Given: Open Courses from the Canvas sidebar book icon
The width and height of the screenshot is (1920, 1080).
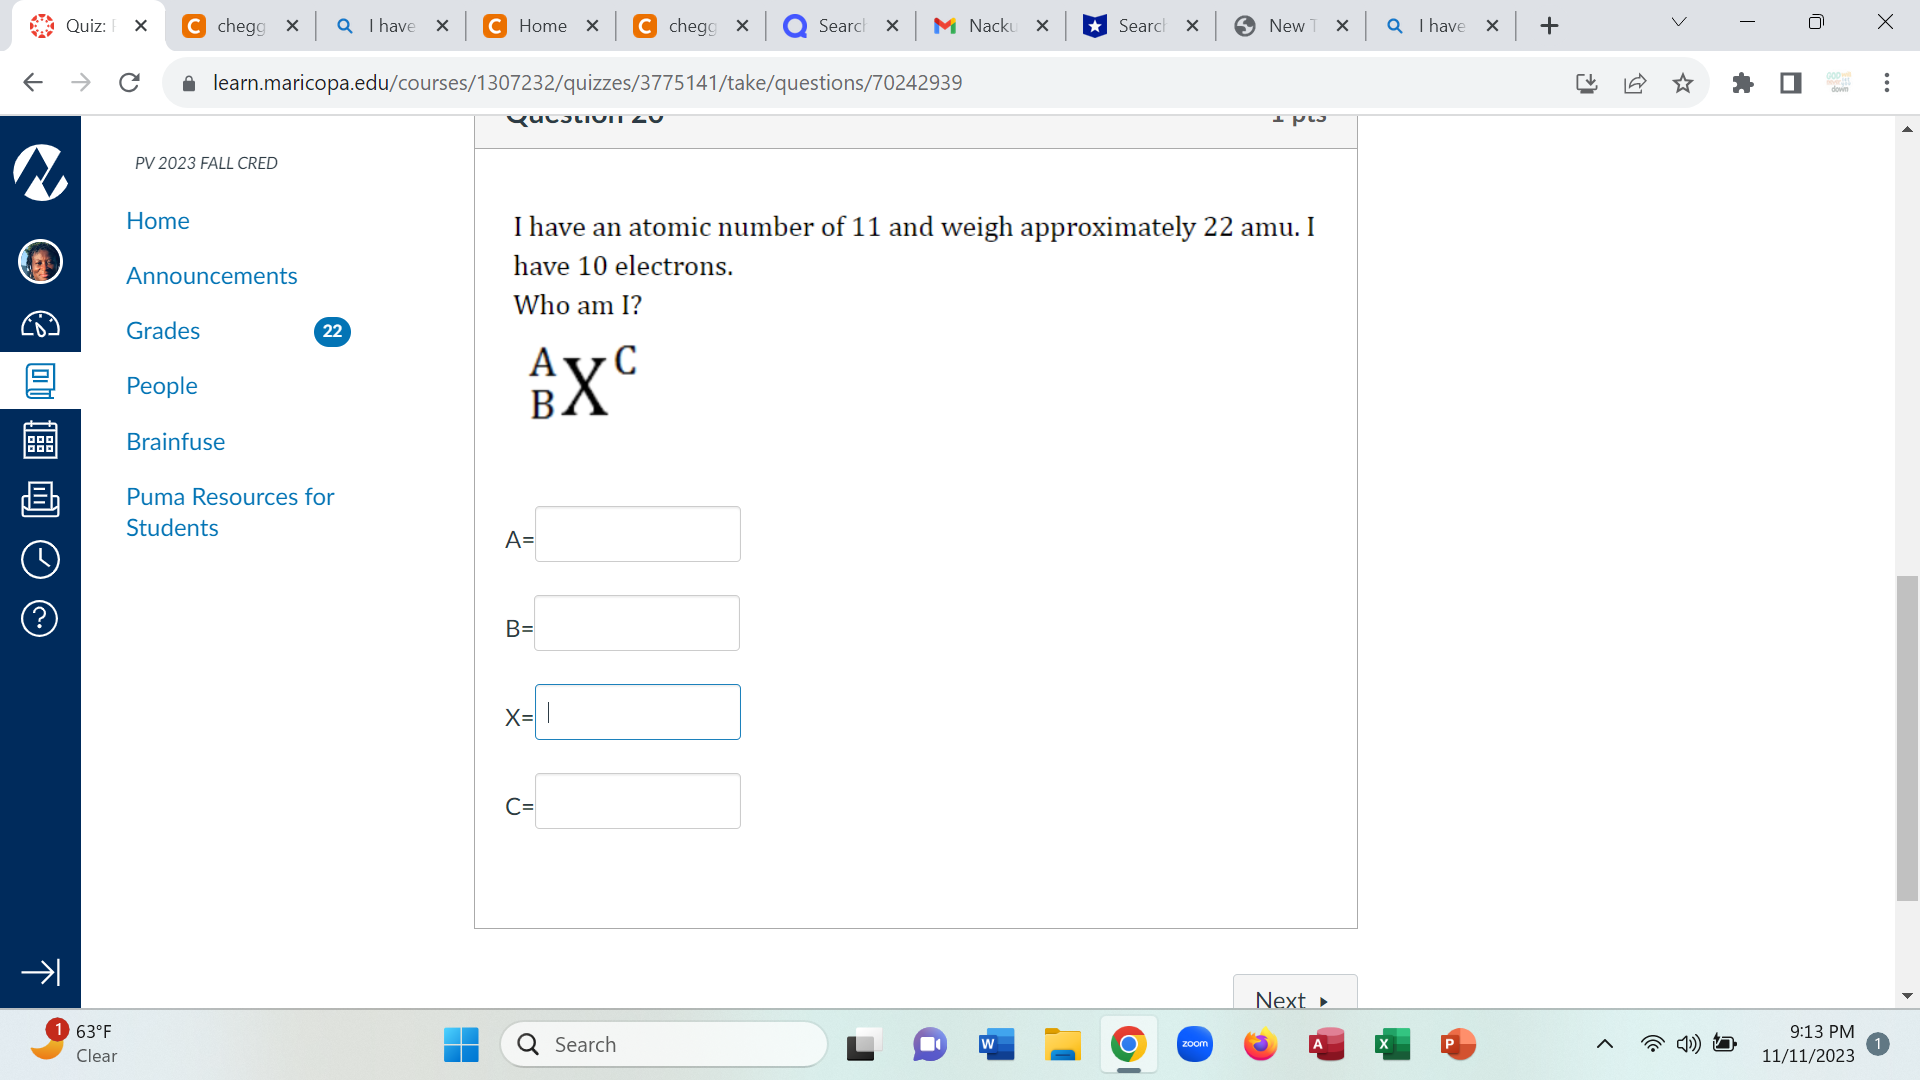Looking at the screenshot, I should 40,381.
